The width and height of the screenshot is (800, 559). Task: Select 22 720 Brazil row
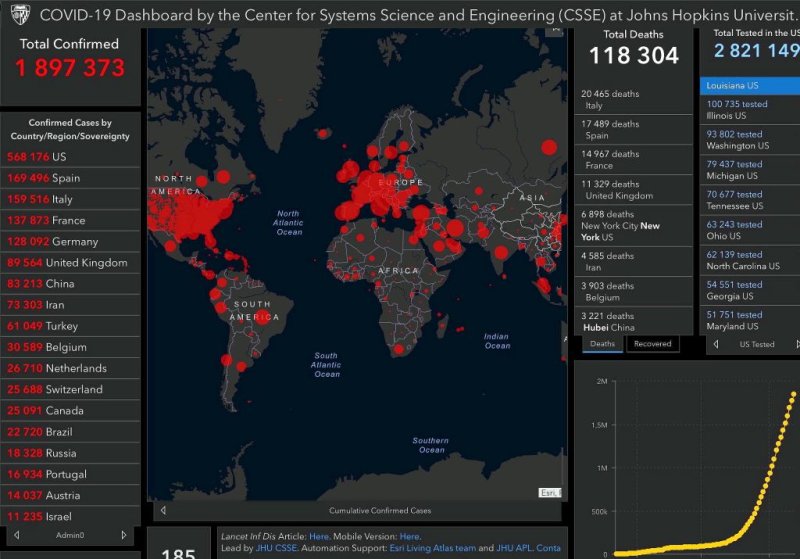pyautogui.click(x=70, y=432)
